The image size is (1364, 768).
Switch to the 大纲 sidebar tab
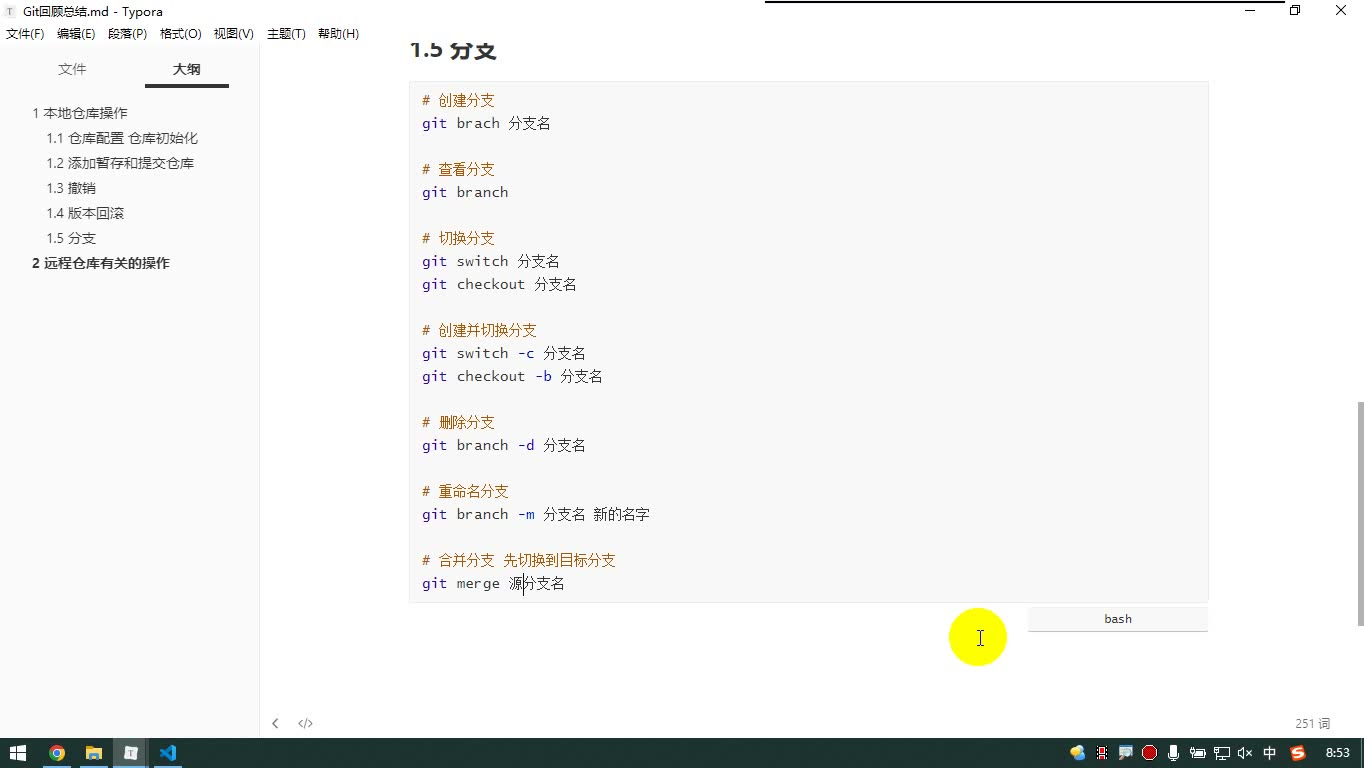pyautogui.click(x=187, y=69)
